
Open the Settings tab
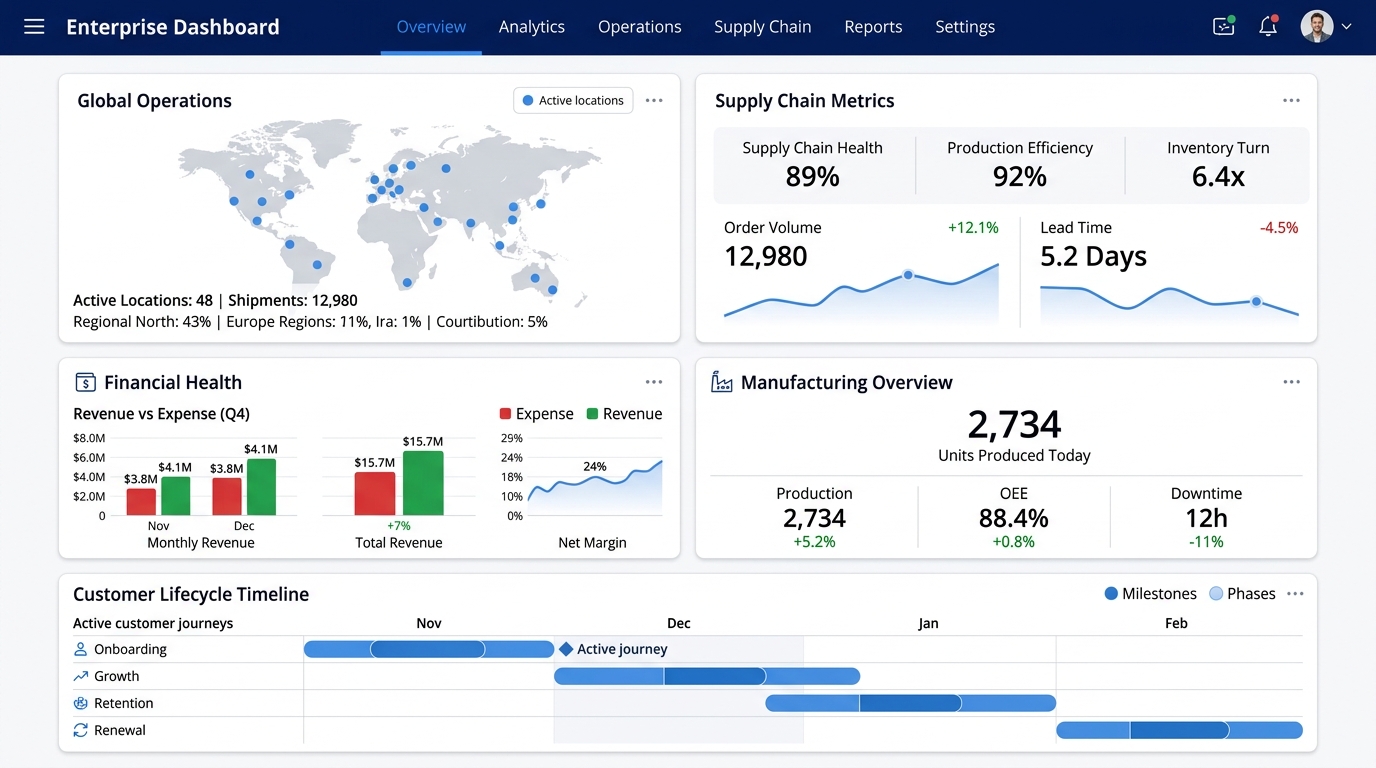965,27
